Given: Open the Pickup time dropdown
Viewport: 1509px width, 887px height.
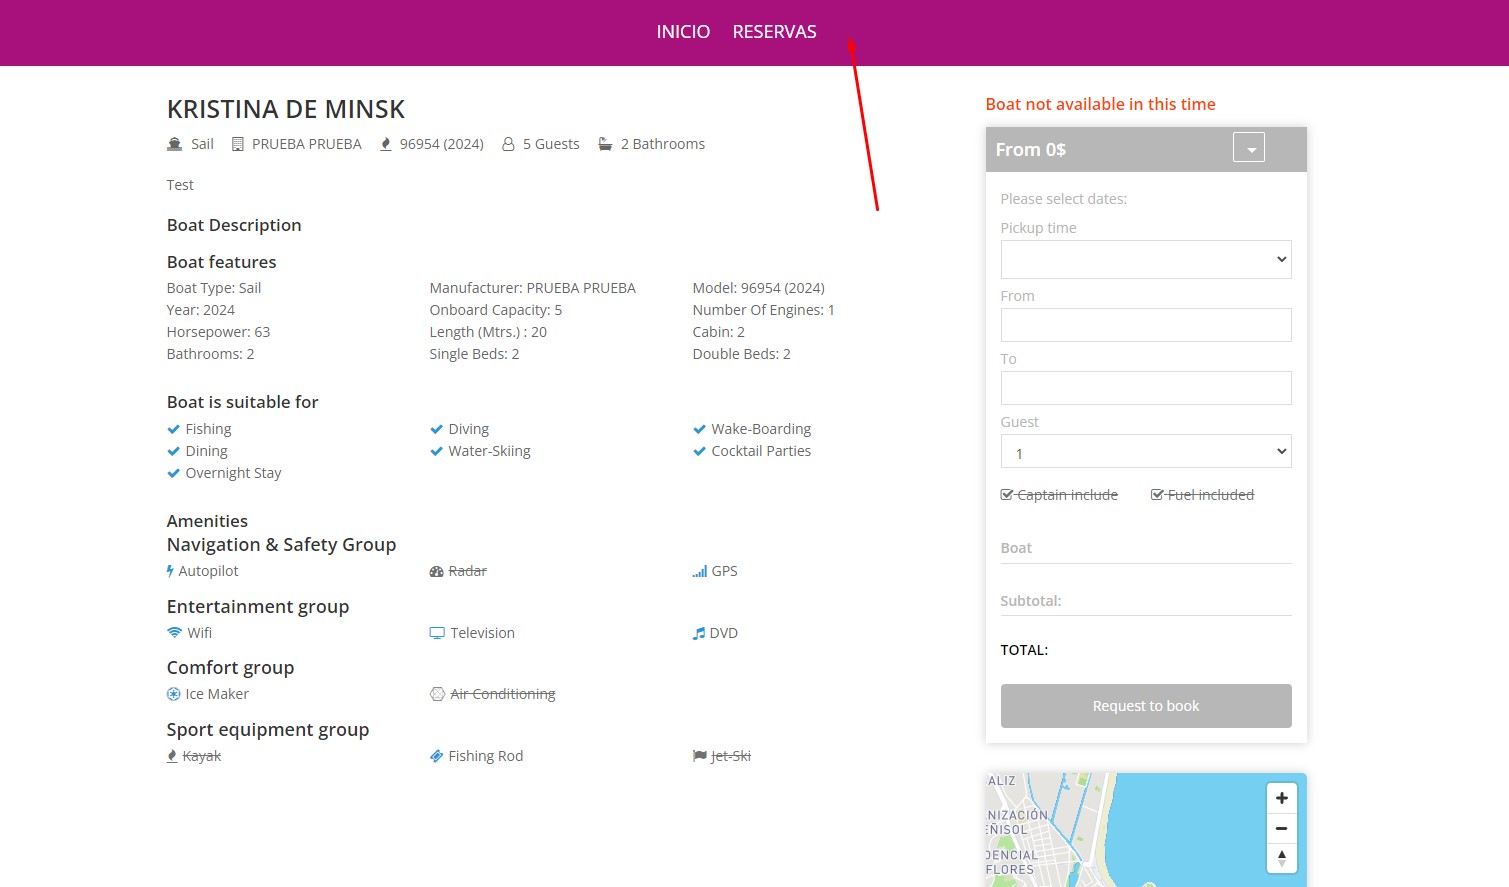Looking at the screenshot, I should [x=1146, y=260].
